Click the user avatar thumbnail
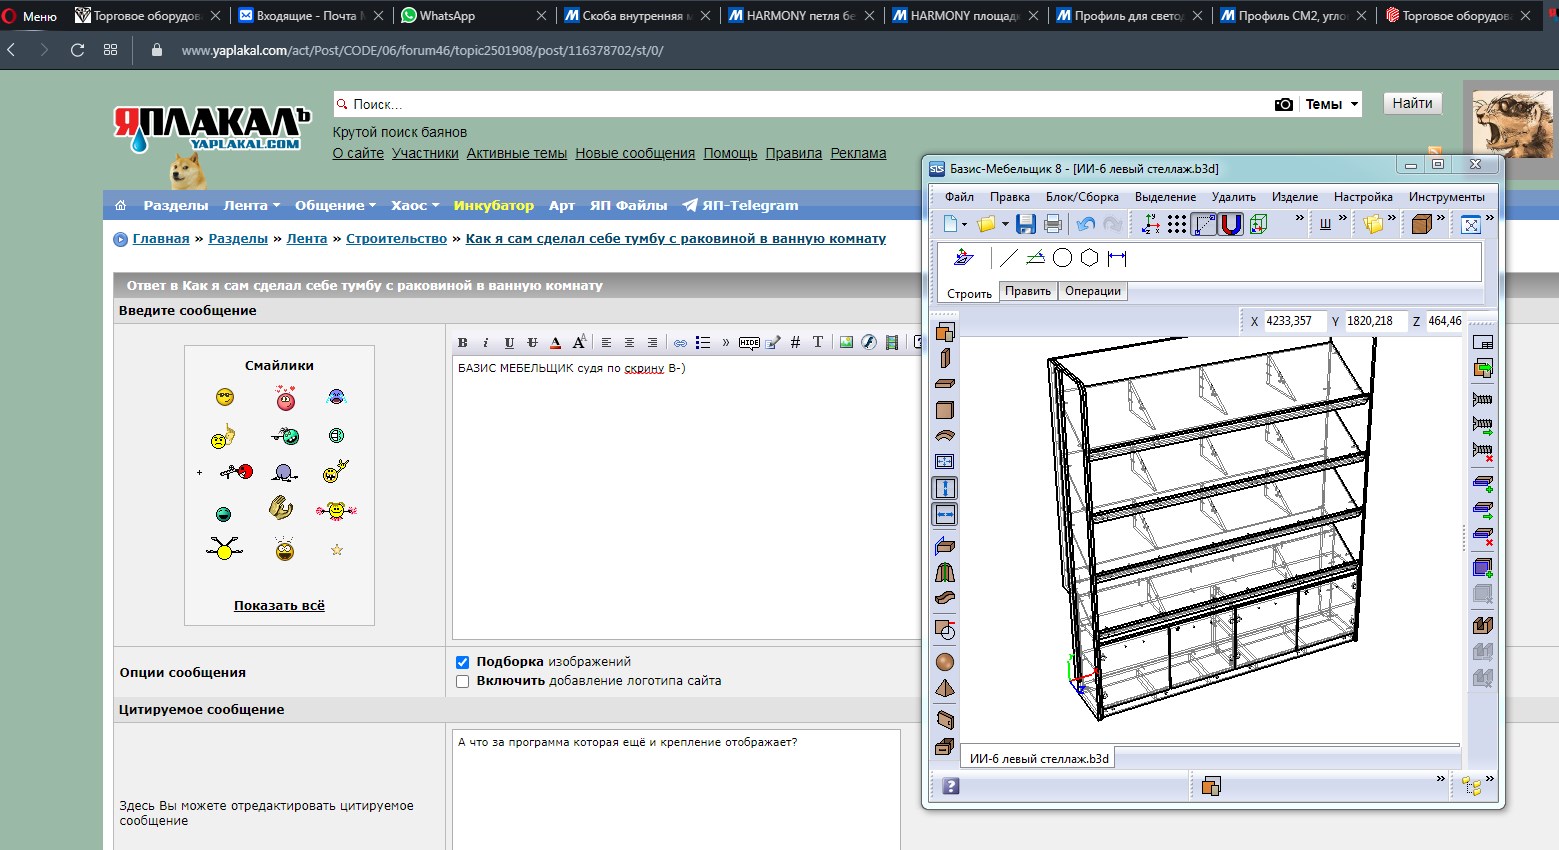Viewport: 1559px width, 850px height. (x=1513, y=122)
